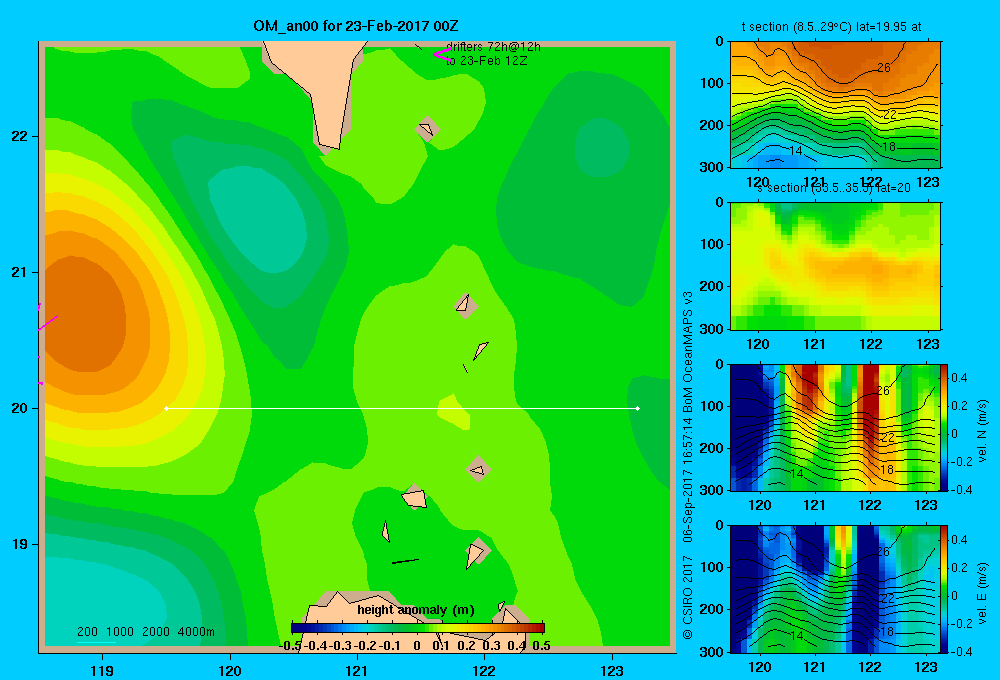1000x680 pixels.
Task: Open the temperature section plot
Action: coord(835,105)
